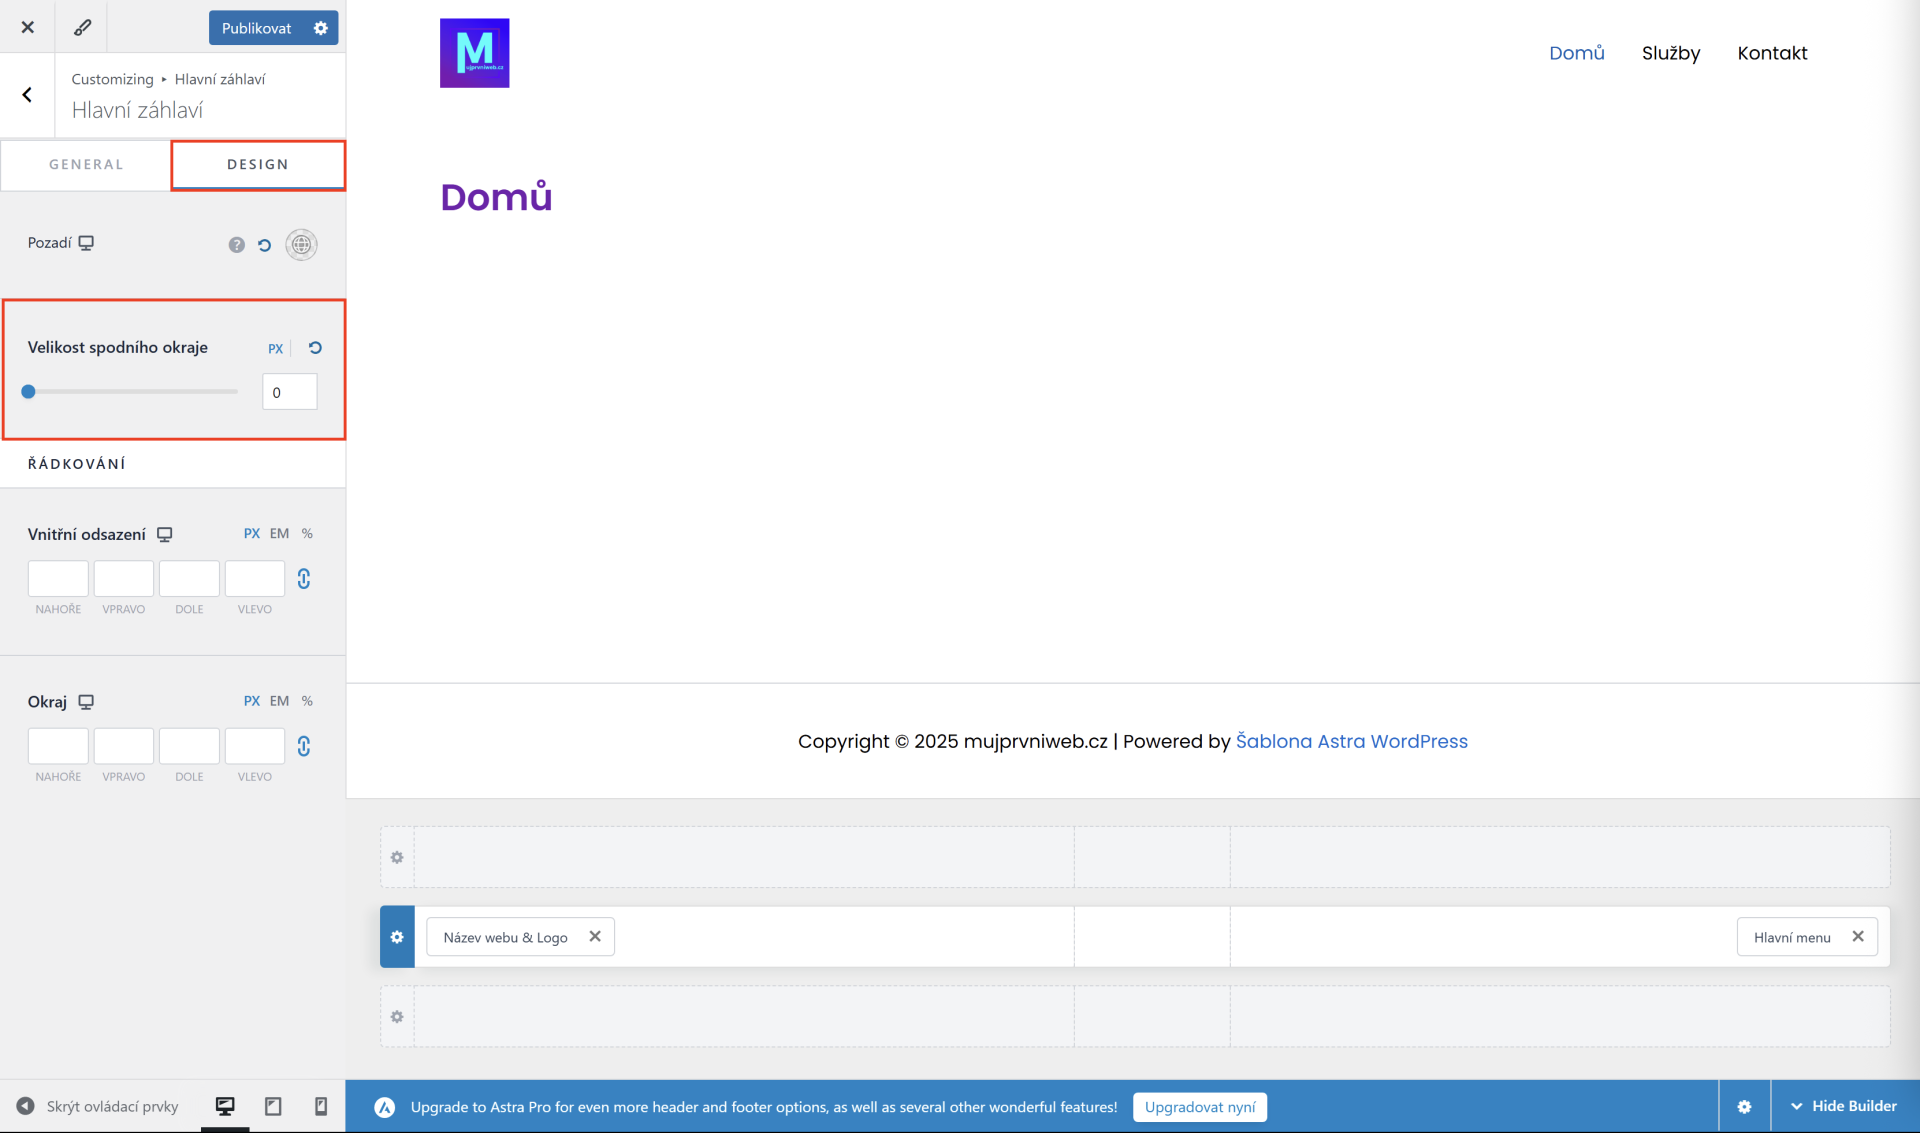
Task: Click the Upgradovat nyní button
Action: point(1199,1107)
